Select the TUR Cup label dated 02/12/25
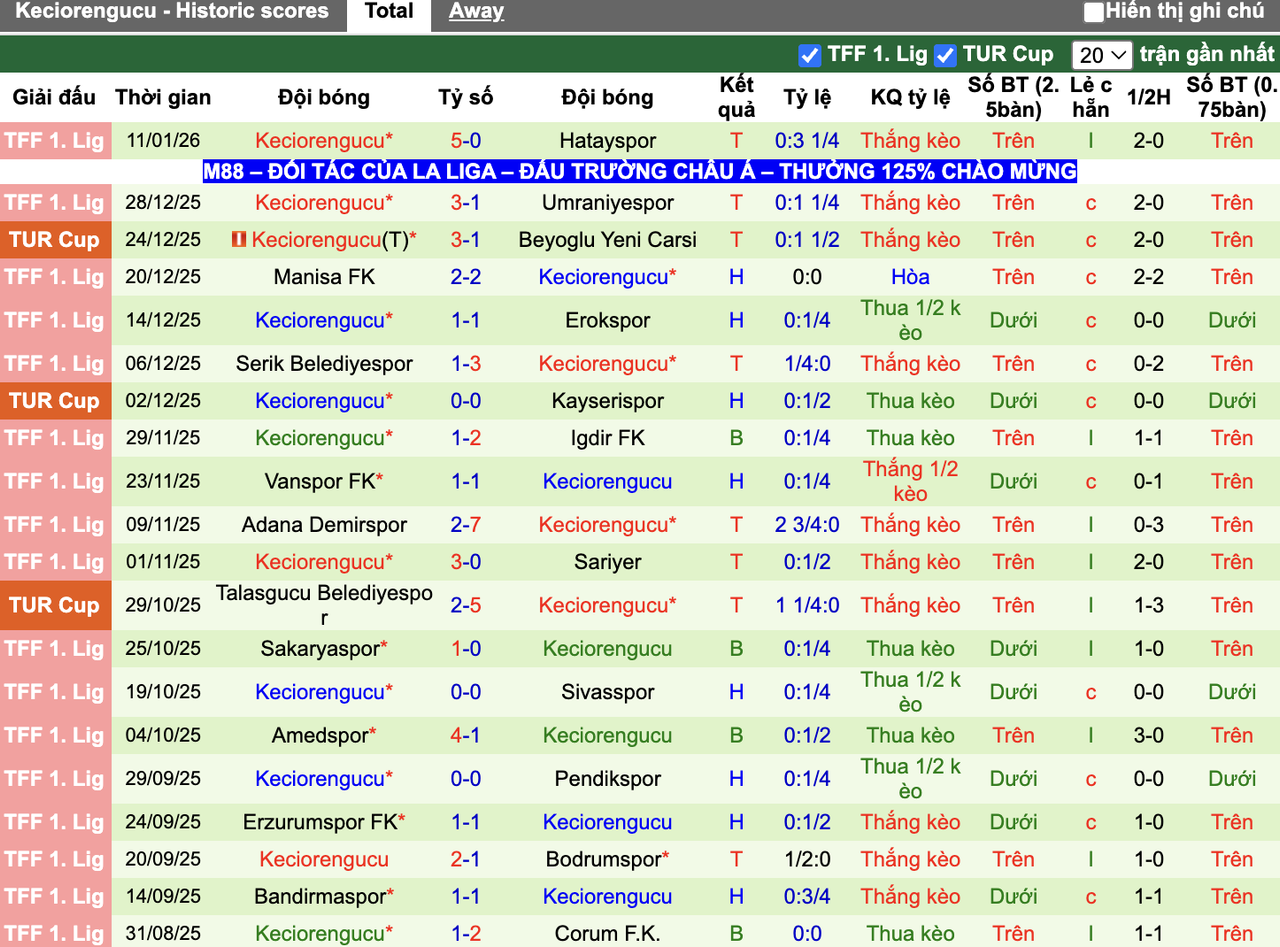The height and width of the screenshot is (947, 1280). coord(54,401)
